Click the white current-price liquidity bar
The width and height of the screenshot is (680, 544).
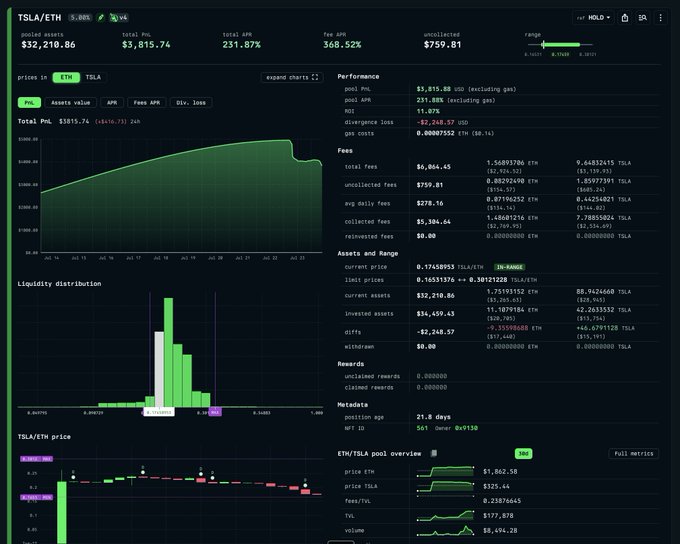point(159,369)
